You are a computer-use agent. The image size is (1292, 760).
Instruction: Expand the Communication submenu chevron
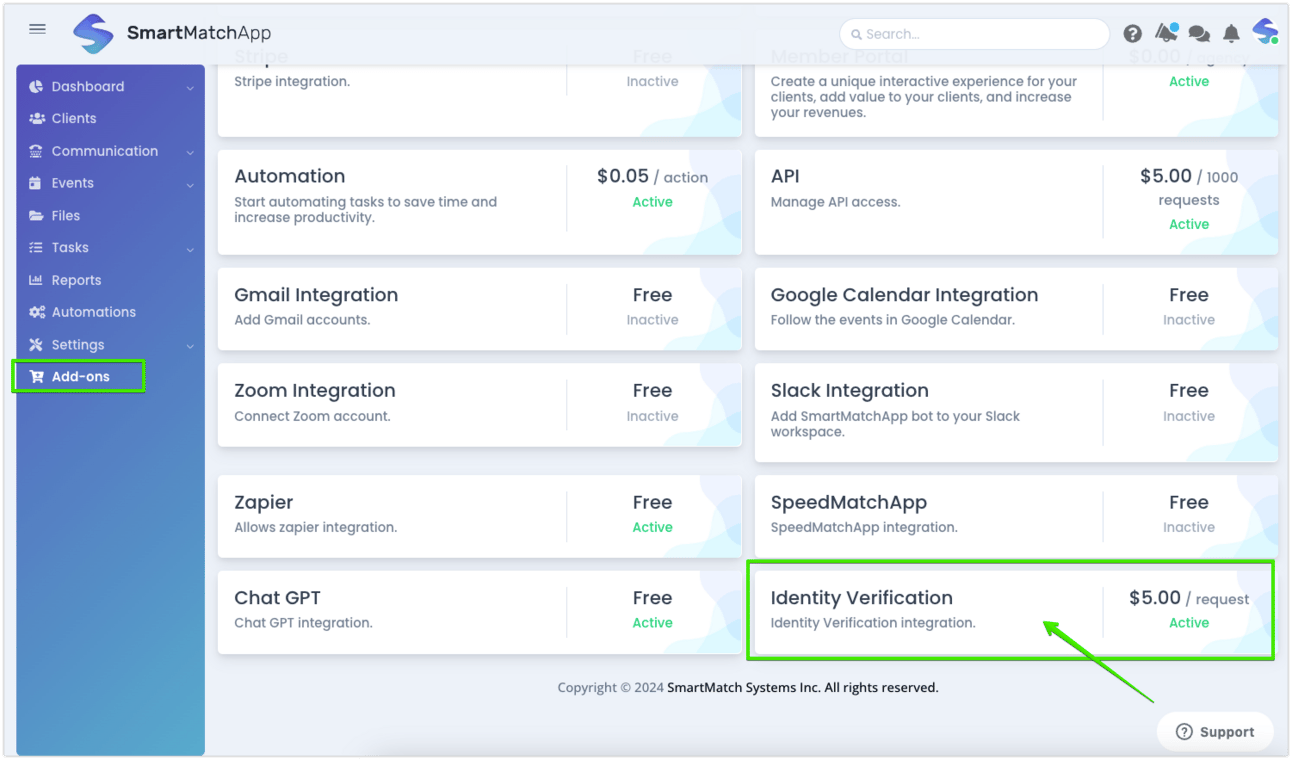tap(190, 152)
